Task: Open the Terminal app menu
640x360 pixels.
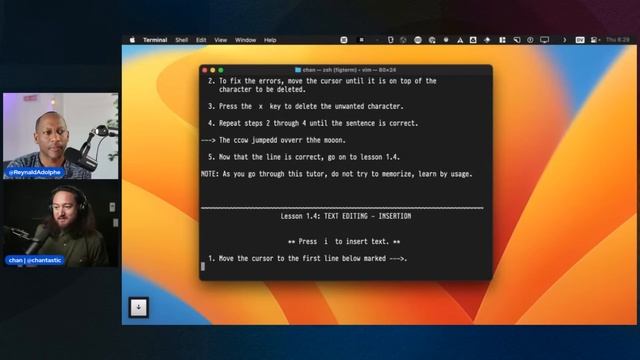Action: 155,40
